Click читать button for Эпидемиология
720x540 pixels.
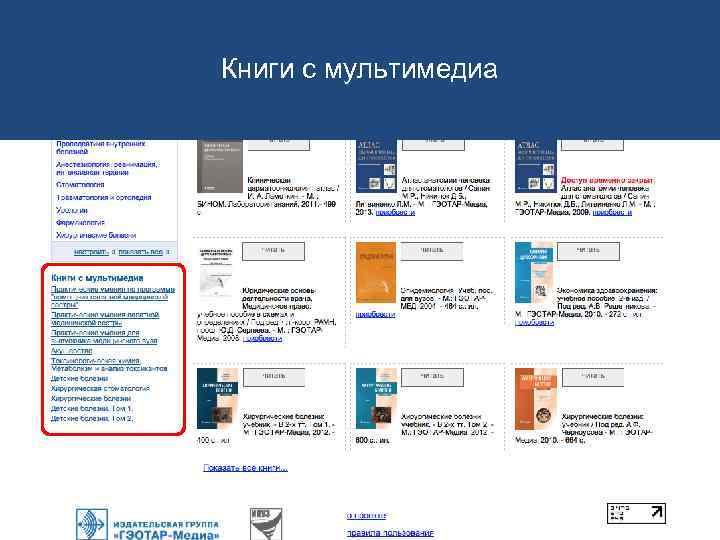coord(432,251)
